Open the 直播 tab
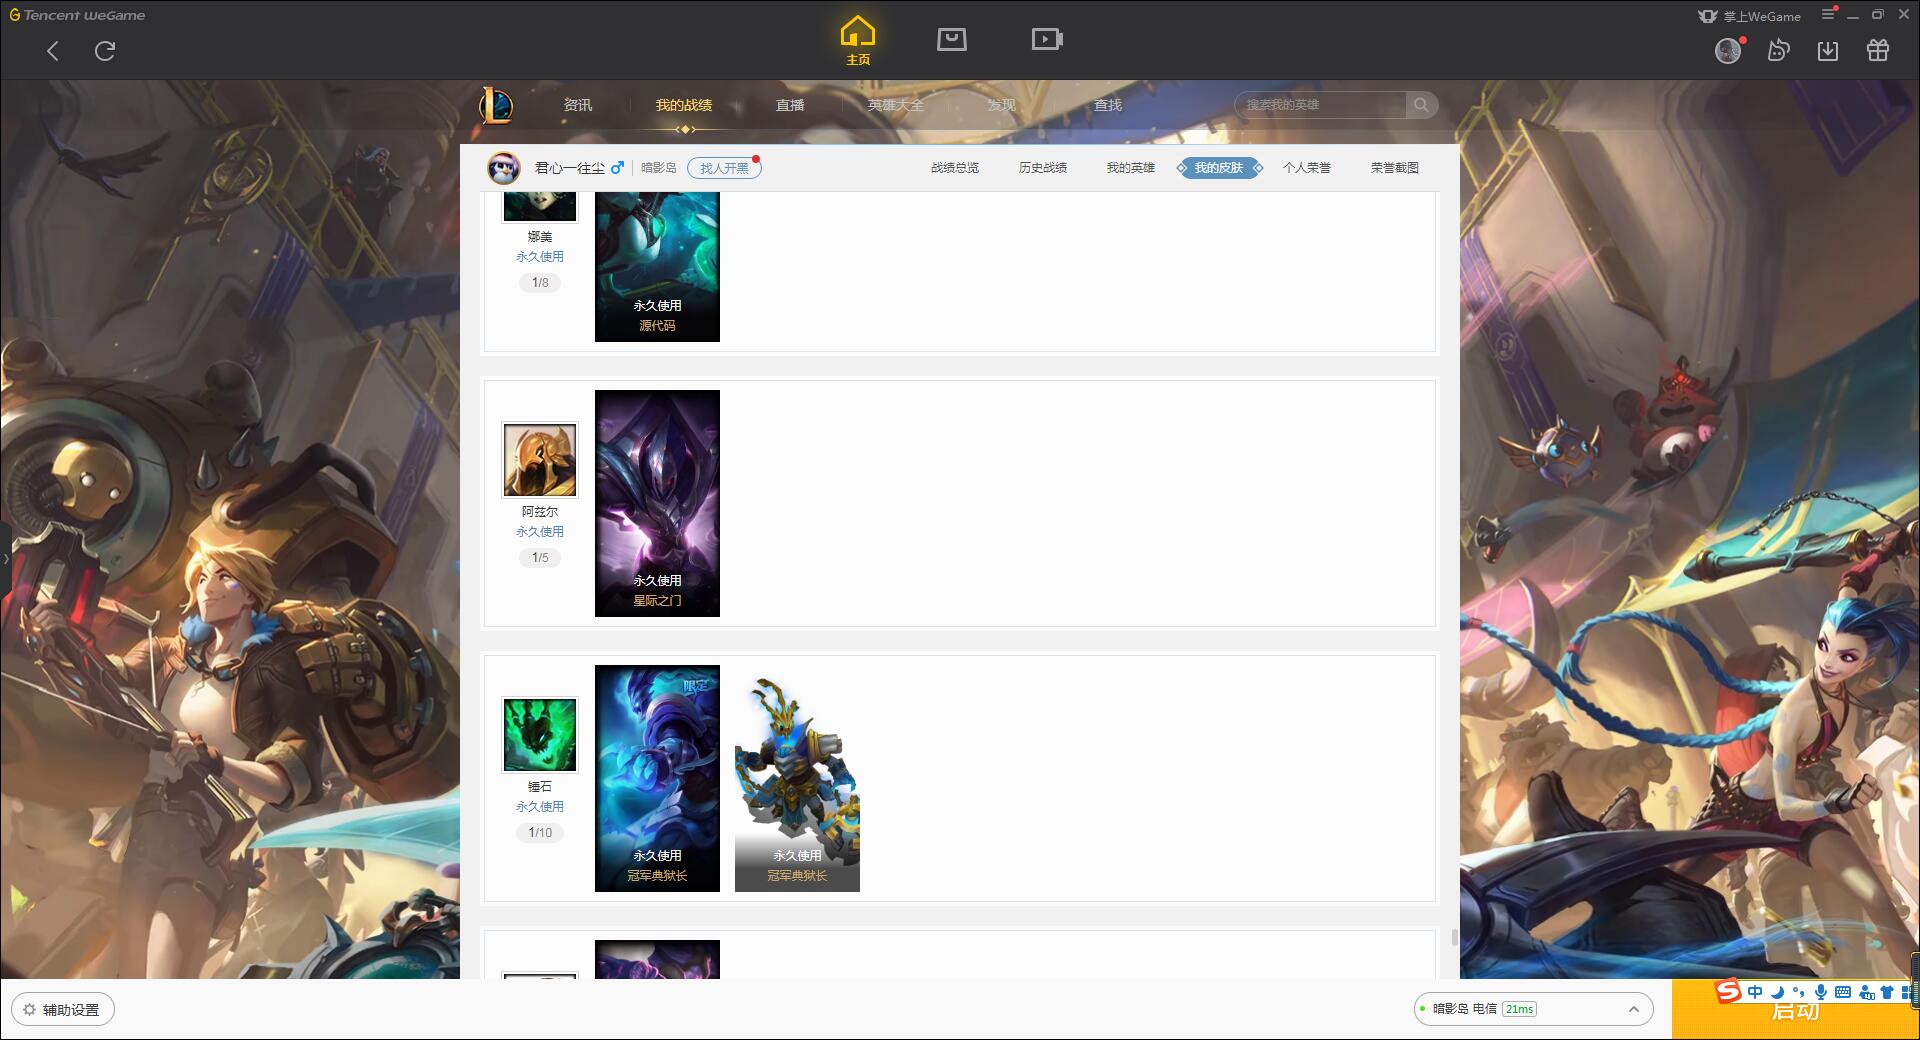Viewport: 1920px width, 1040px height. point(790,105)
